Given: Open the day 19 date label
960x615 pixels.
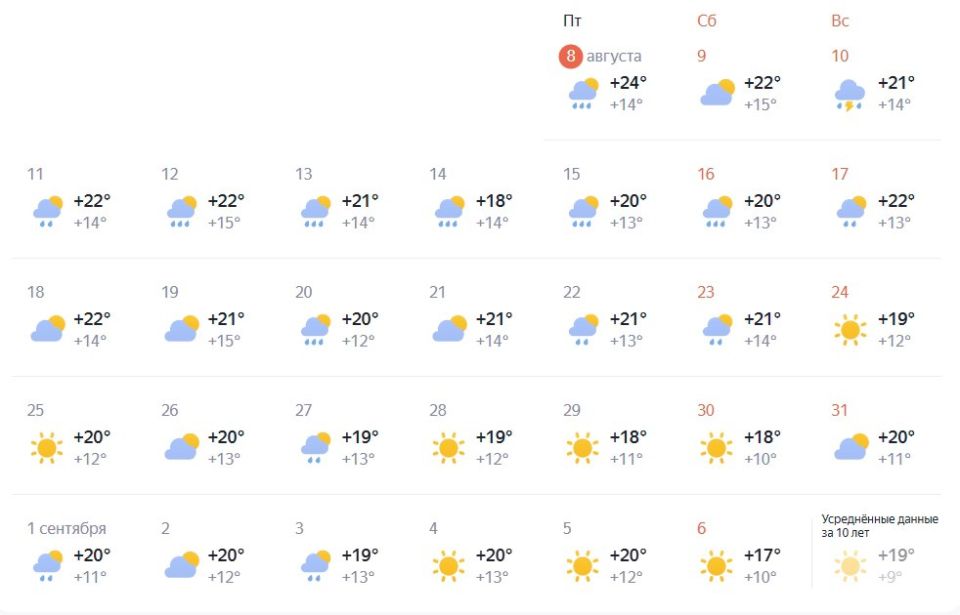Looking at the screenshot, I should 170,292.
